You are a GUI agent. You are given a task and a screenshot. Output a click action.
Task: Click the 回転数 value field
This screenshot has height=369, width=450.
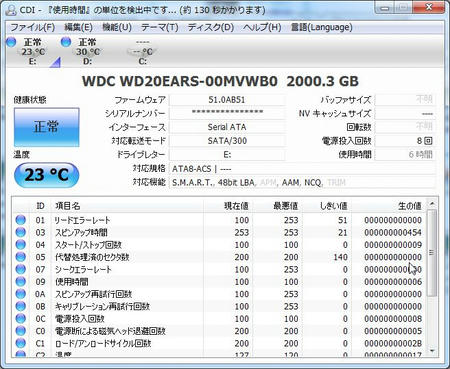[405, 127]
